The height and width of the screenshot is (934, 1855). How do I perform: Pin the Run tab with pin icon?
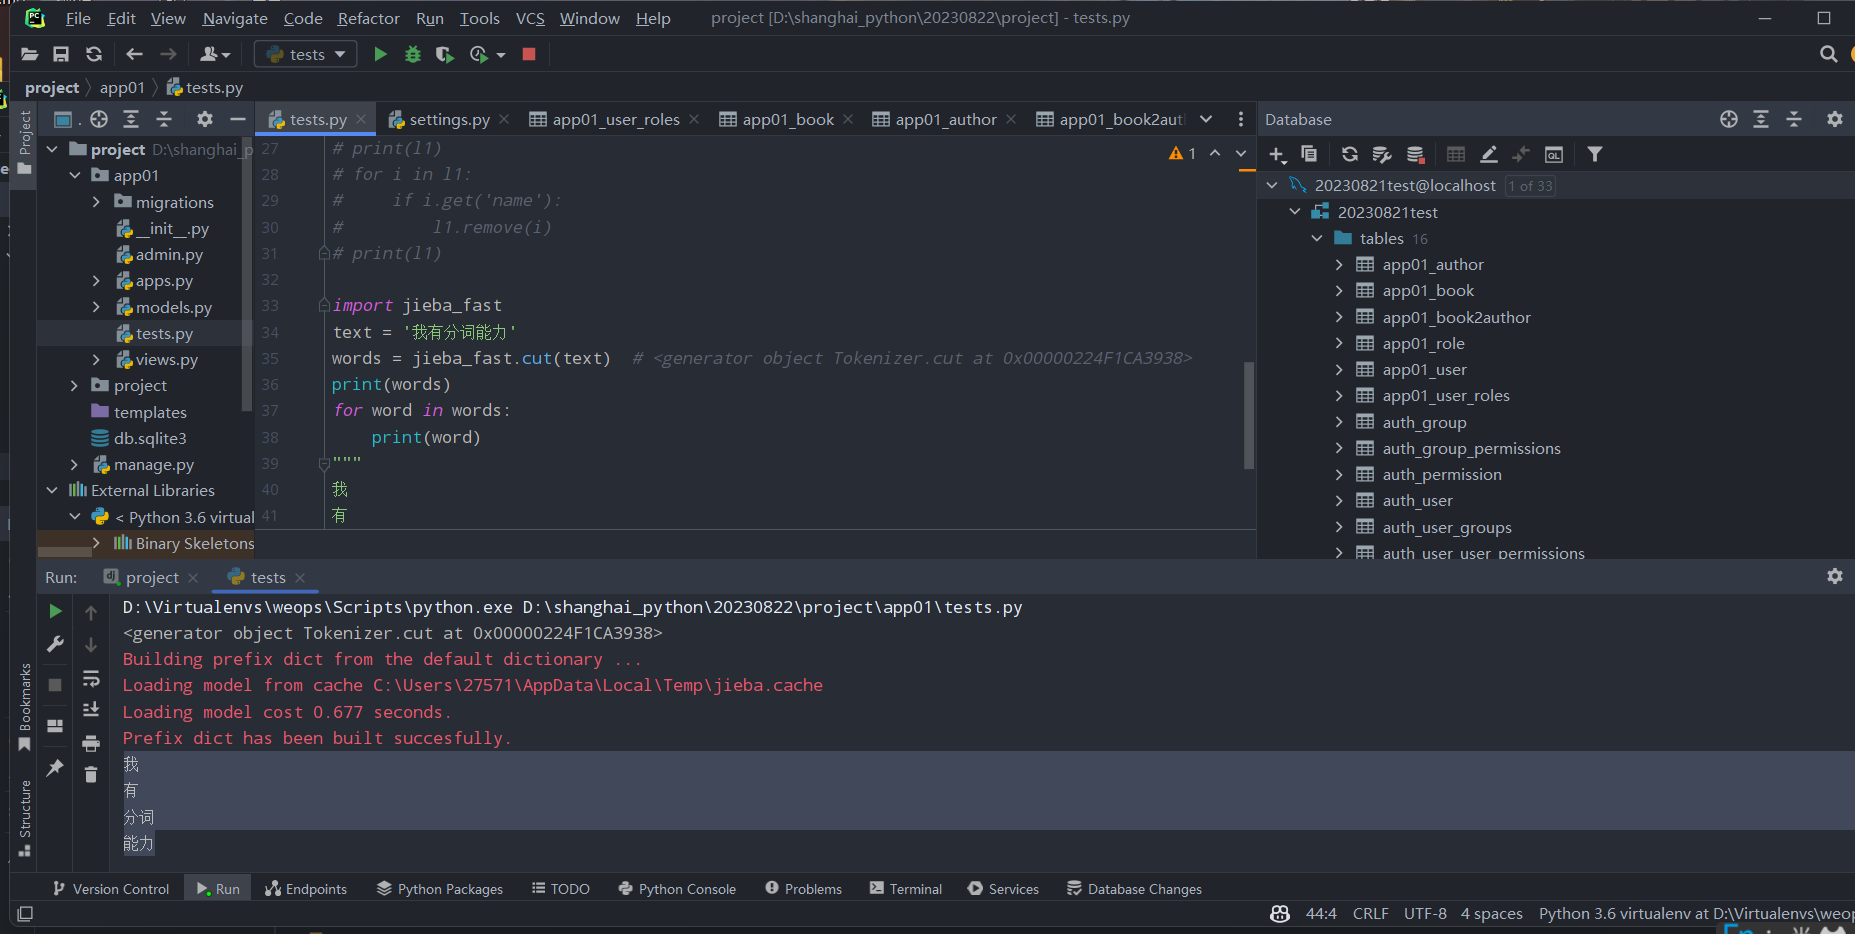[x=55, y=767]
